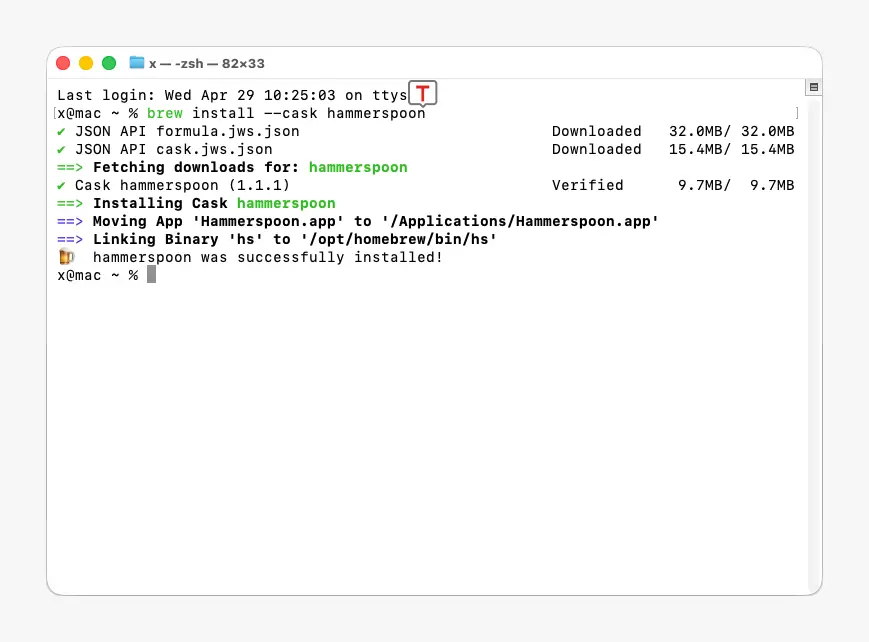Click 'install --cask hammerspoon' command text
The height and width of the screenshot is (642, 869).
coord(309,113)
